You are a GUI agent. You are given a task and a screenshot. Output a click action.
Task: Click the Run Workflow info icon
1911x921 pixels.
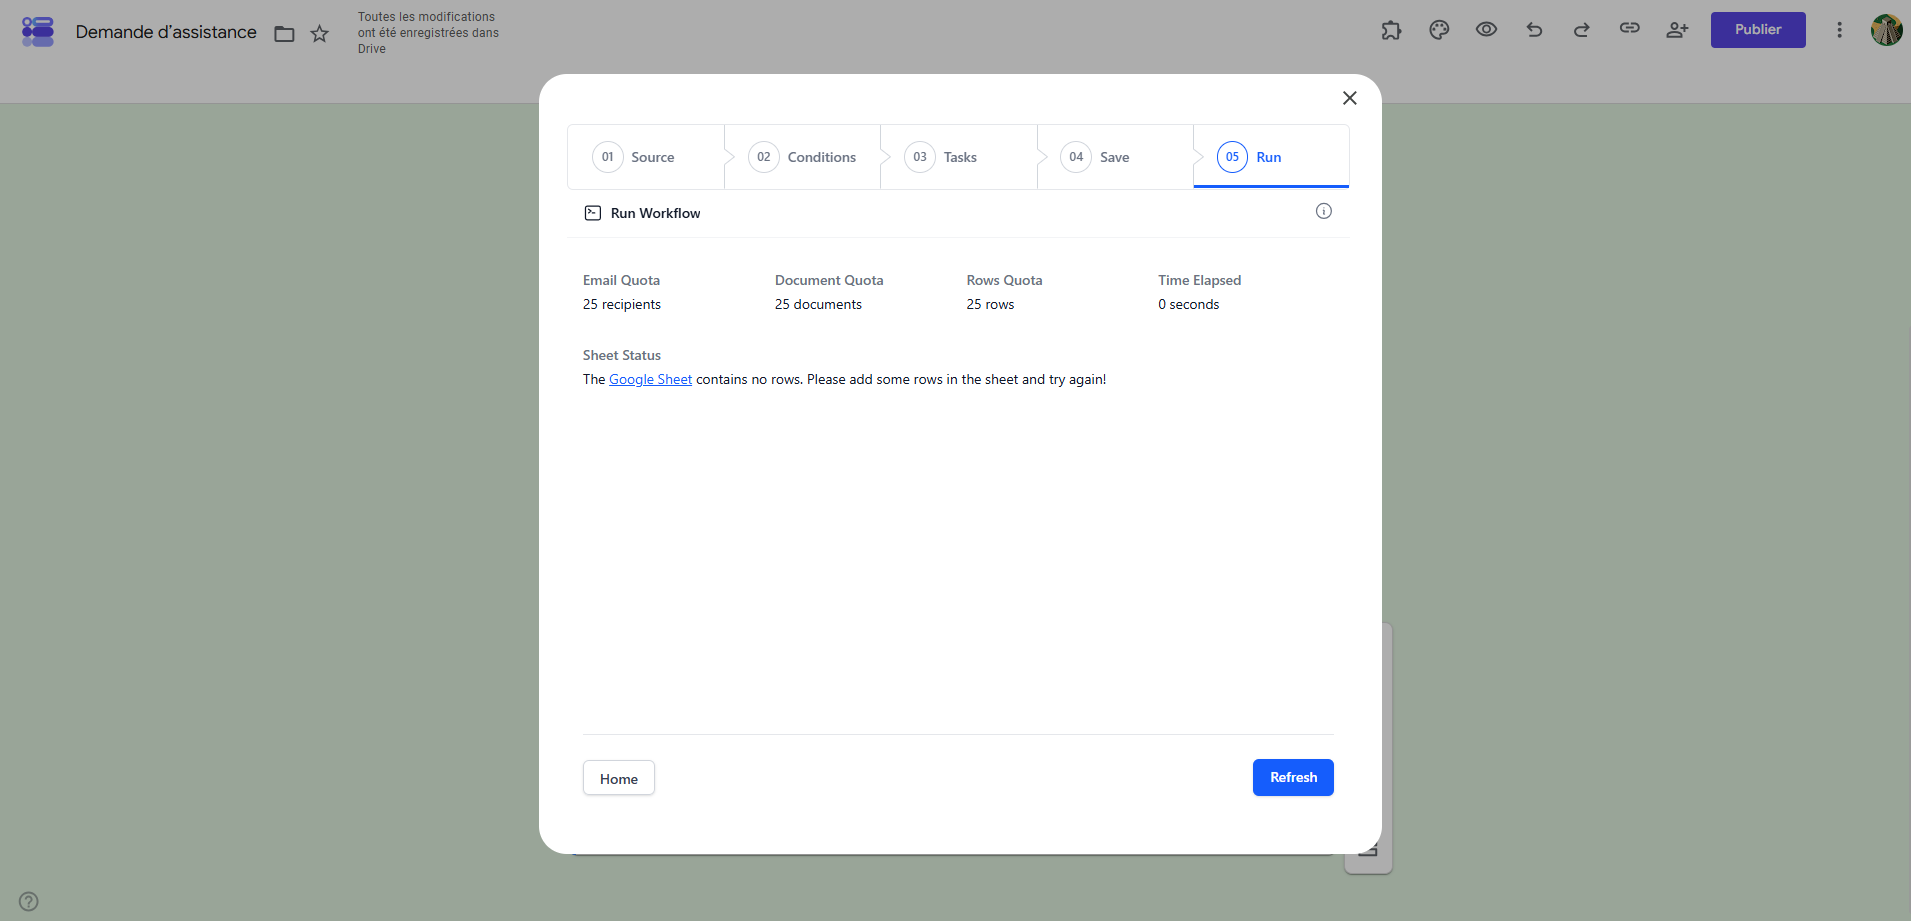[1324, 211]
